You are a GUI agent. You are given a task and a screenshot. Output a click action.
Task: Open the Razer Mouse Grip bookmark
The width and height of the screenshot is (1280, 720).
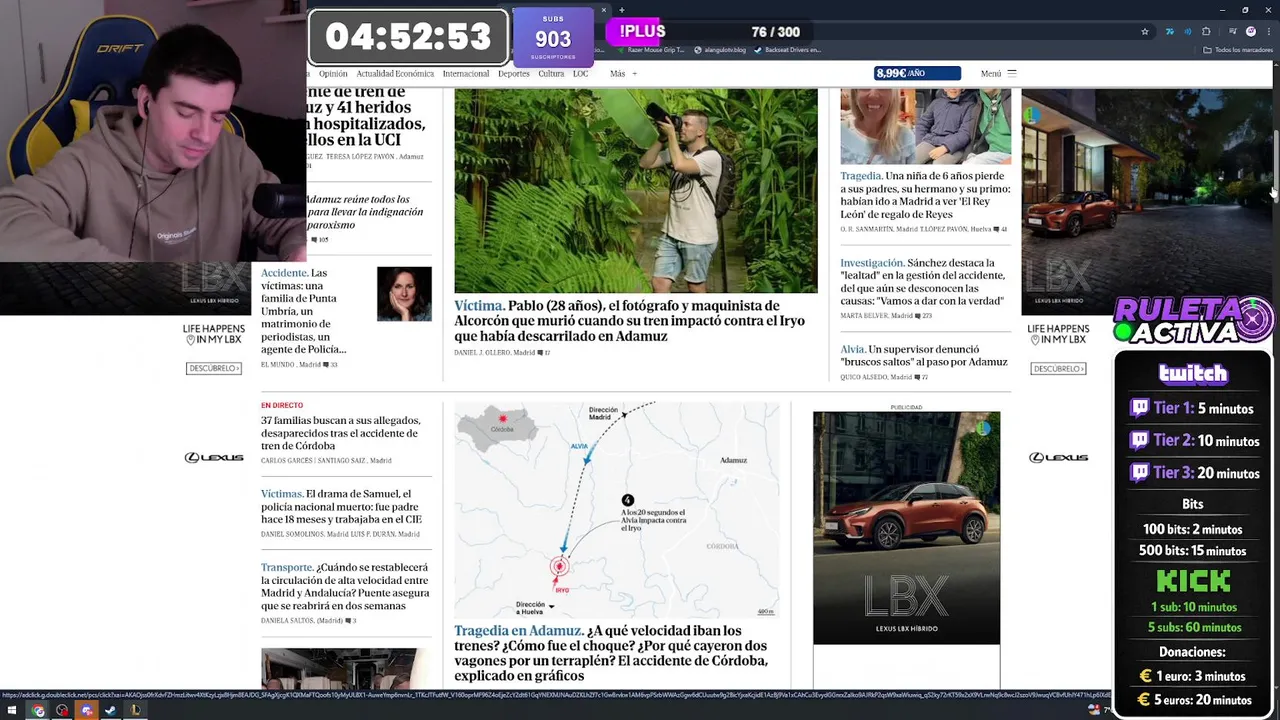point(652,50)
